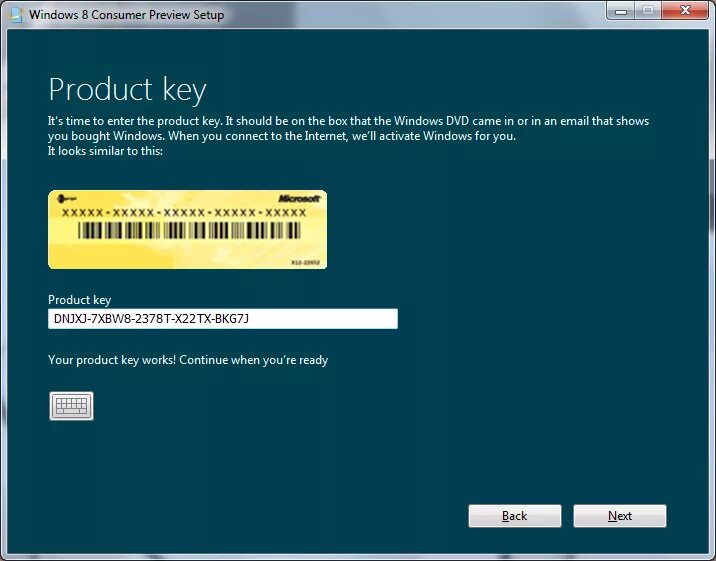Click the "Product key" heading
The height and width of the screenshot is (561, 716).
(127, 89)
